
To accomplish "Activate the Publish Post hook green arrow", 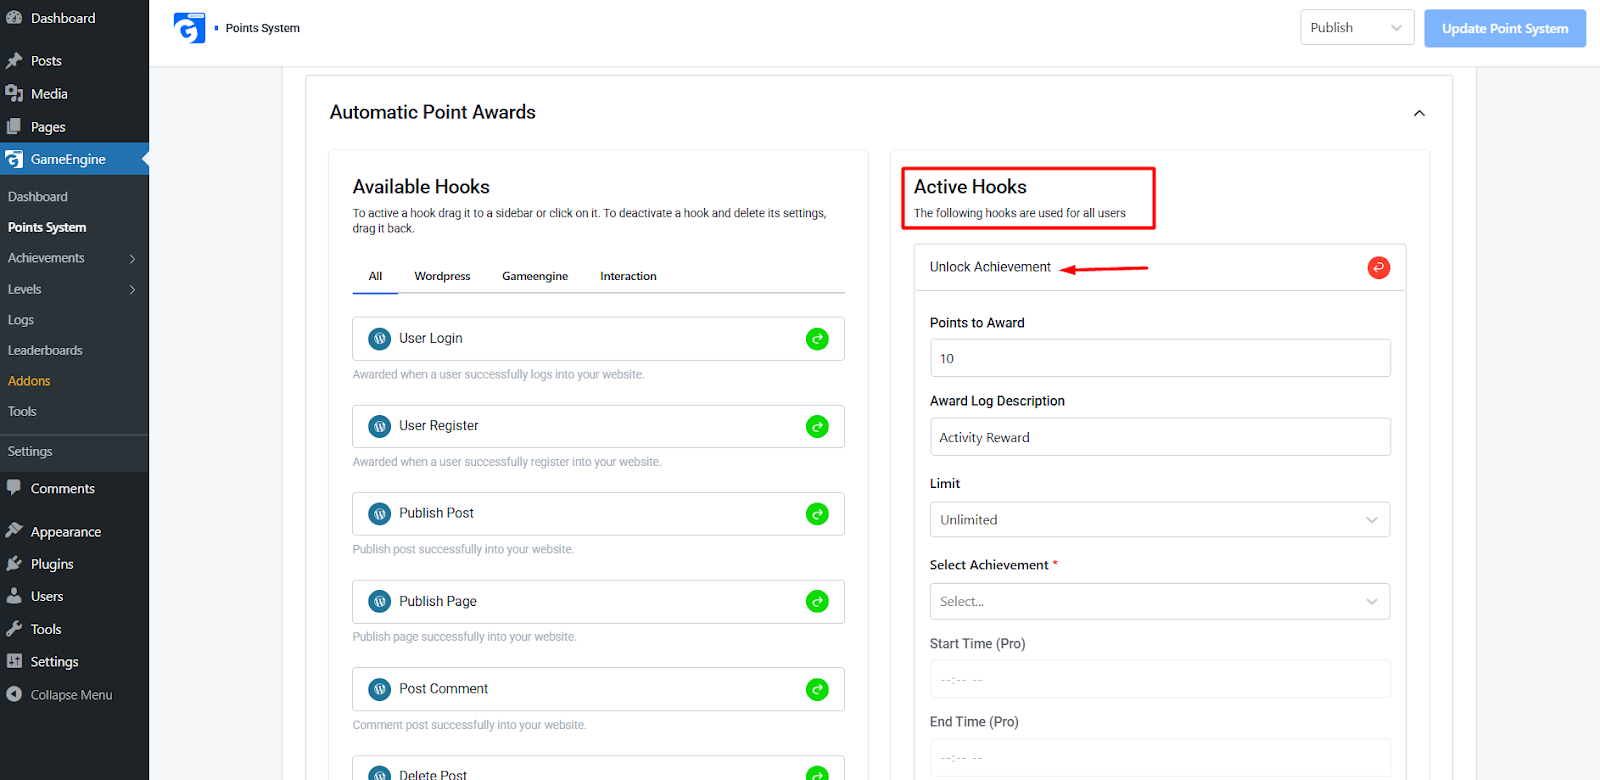I will coord(817,514).
